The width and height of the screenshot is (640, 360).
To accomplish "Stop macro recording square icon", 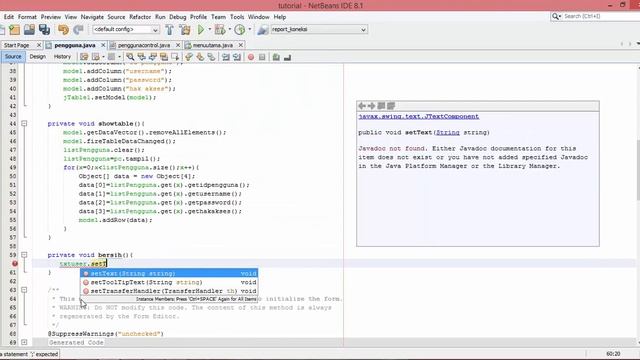I will 262,57.
